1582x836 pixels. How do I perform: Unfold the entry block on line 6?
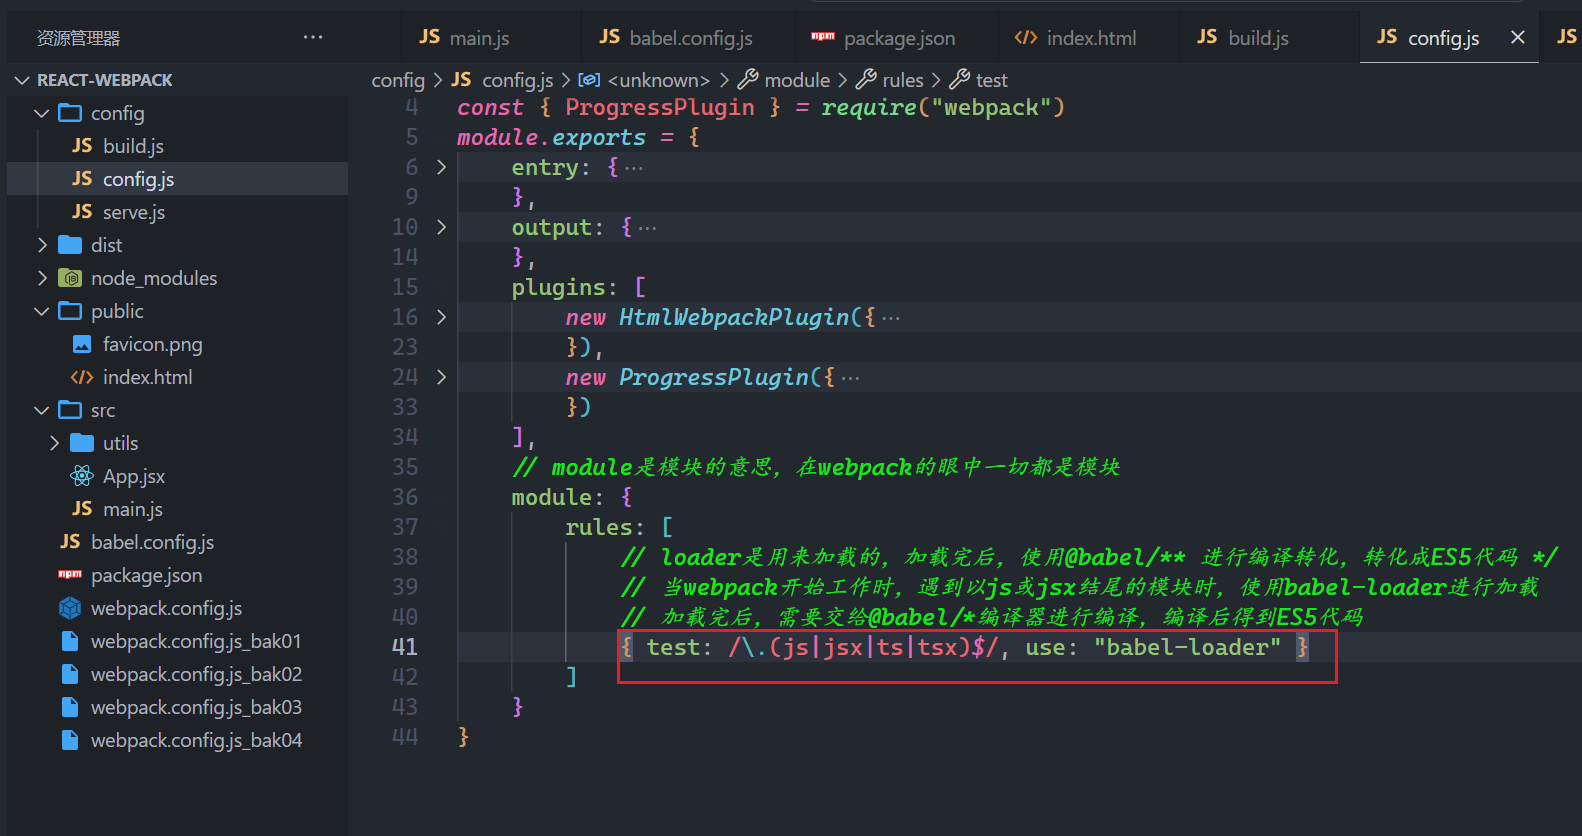coord(441,167)
